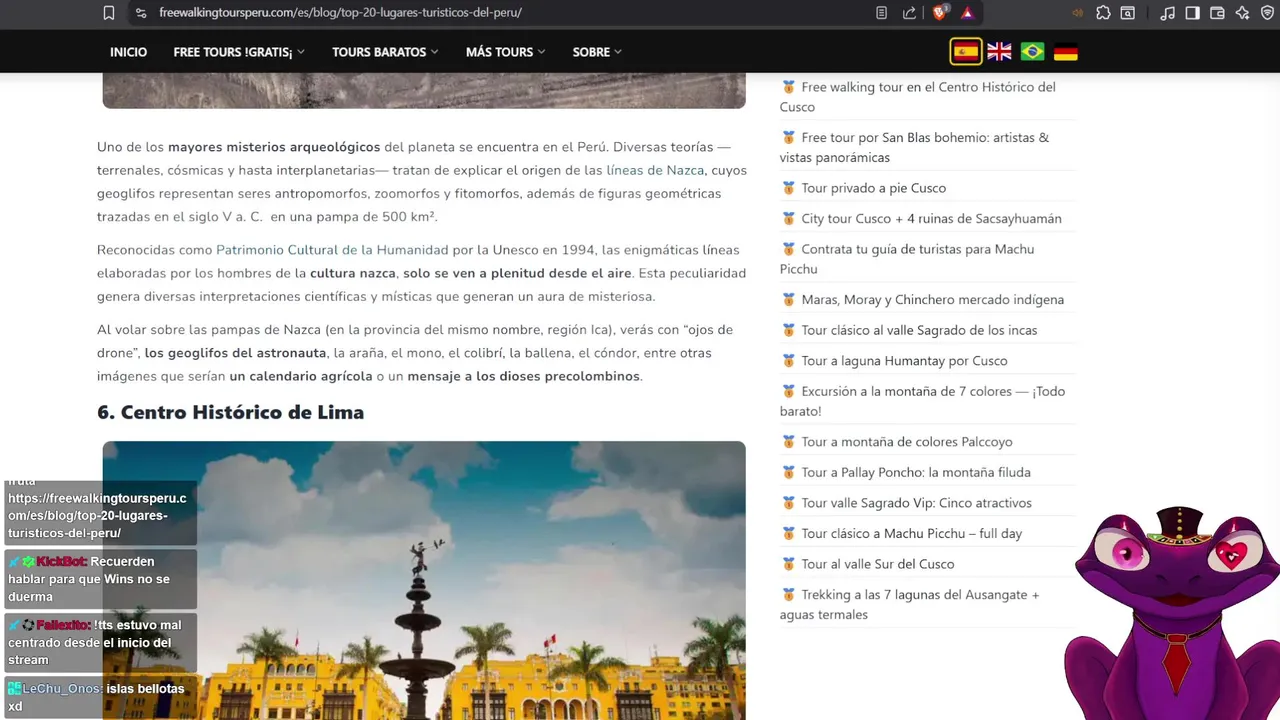Click KickBot chat message in stream overlay
Viewport: 1280px width, 720px height.
click(x=100, y=579)
